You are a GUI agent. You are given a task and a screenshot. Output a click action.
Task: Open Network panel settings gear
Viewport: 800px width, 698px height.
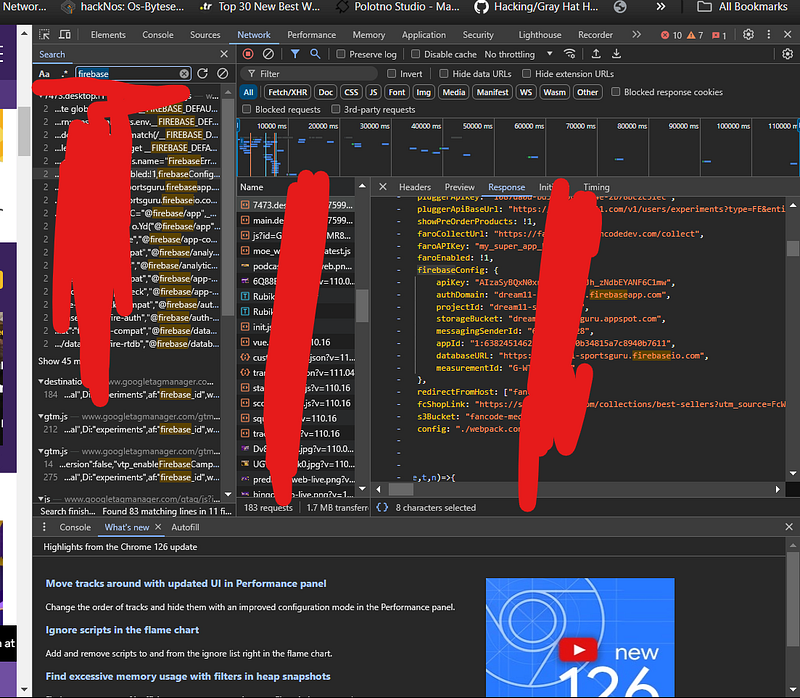click(x=787, y=54)
